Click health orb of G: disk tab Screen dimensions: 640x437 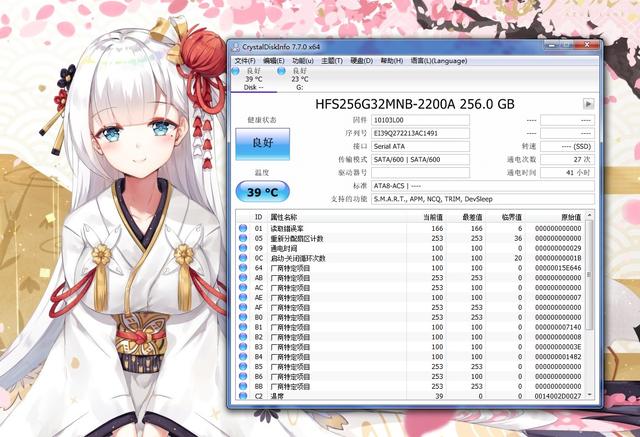point(281,71)
